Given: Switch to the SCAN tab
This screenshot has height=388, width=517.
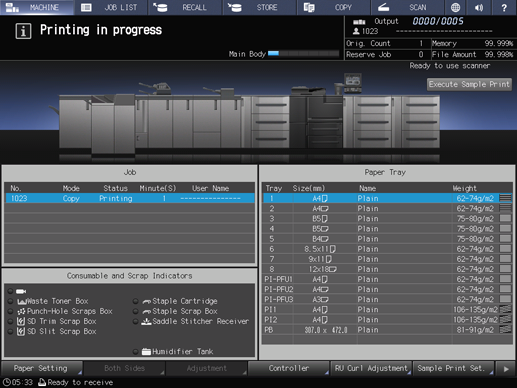Looking at the screenshot, I should tap(407, 7).
